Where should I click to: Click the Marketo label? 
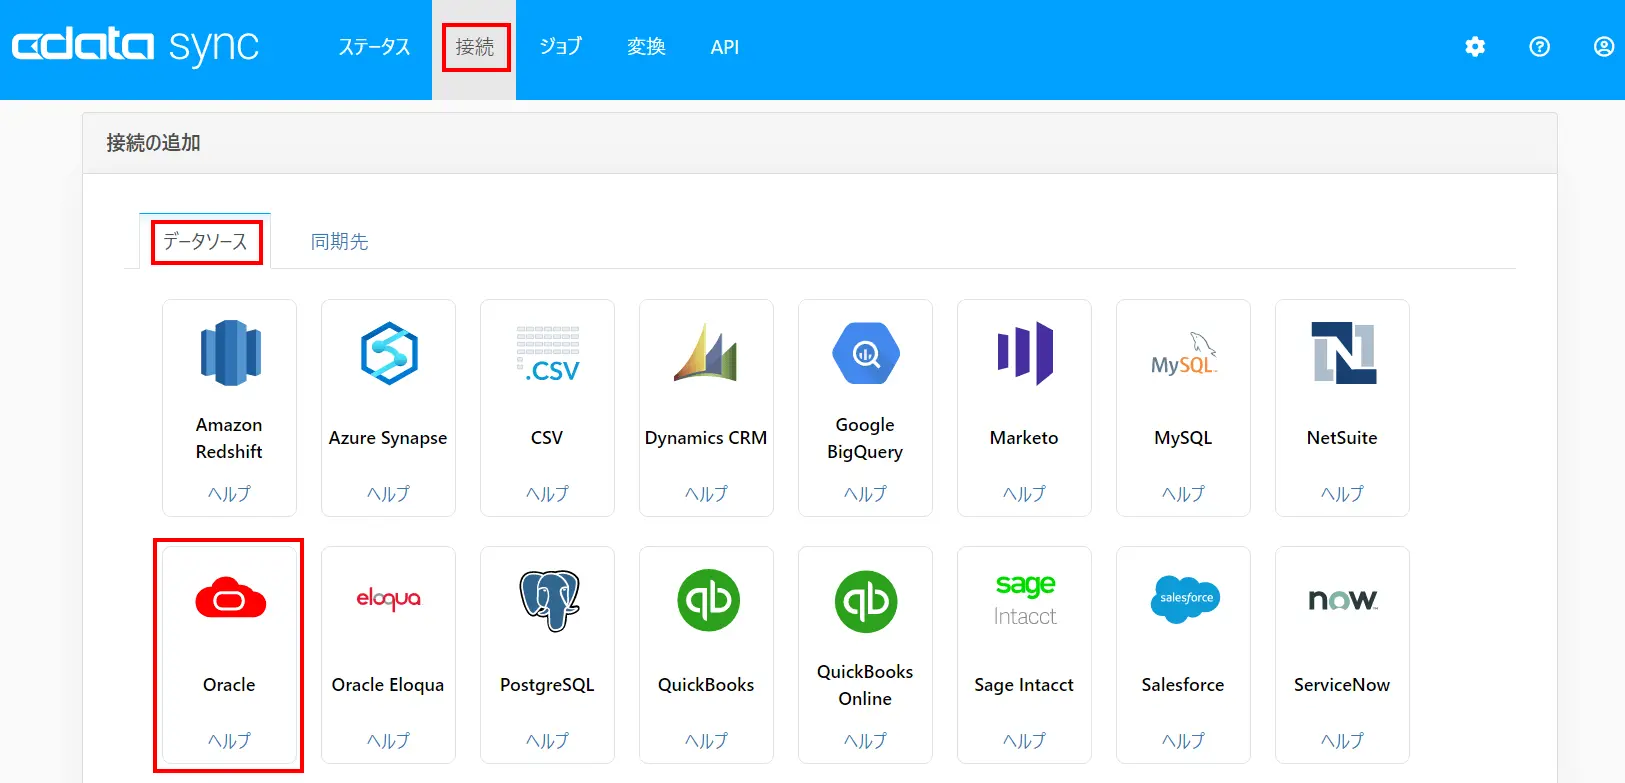pos(1024,438)
